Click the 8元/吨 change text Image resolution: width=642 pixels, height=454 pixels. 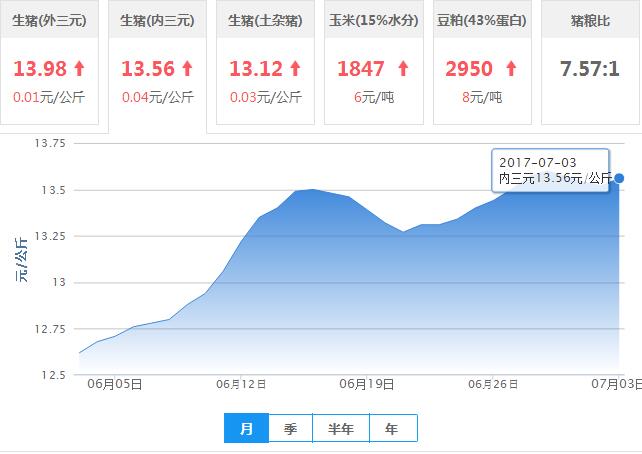tap(482, 97)
